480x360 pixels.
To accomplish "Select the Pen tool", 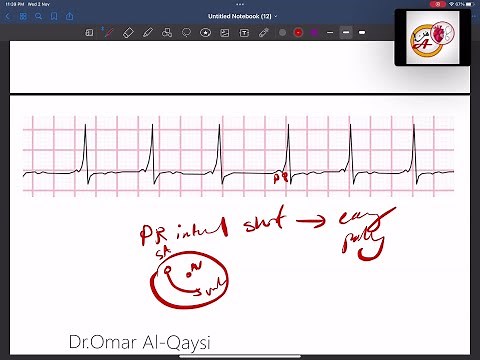I will (109, 33).
